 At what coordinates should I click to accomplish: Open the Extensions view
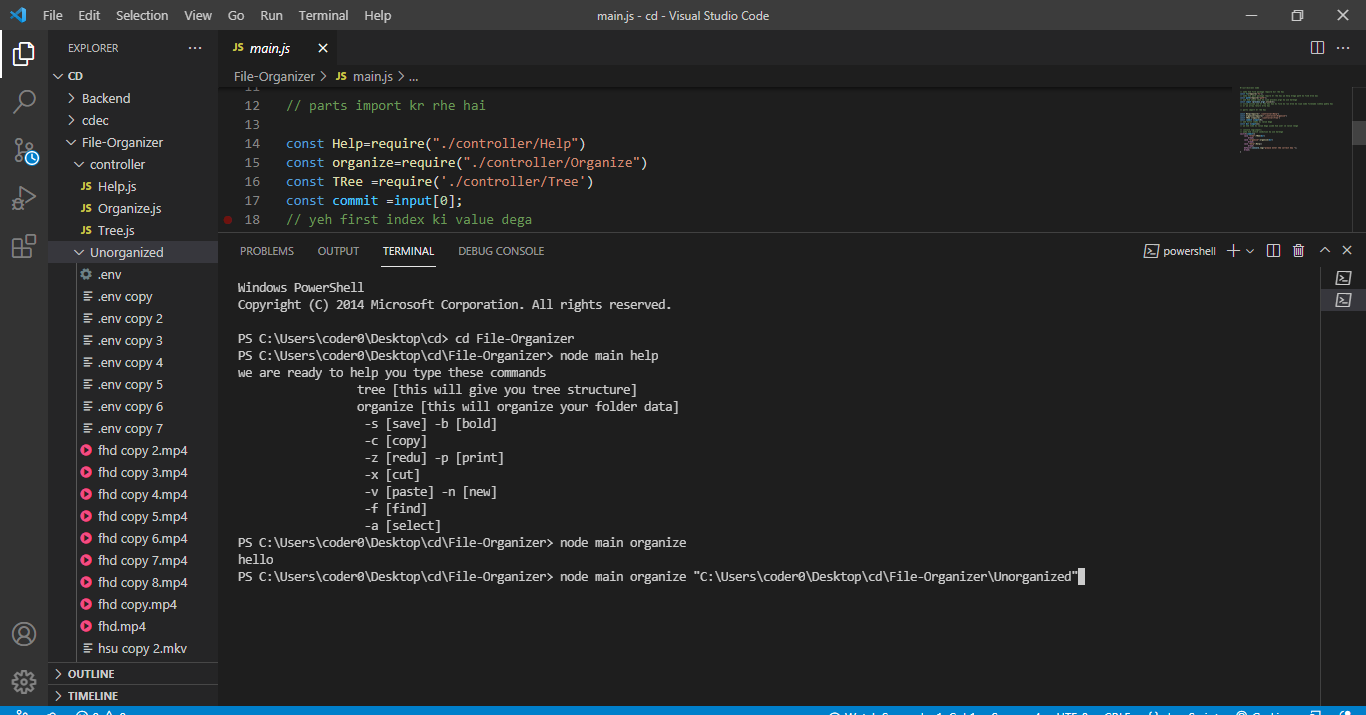coord(24,246)
